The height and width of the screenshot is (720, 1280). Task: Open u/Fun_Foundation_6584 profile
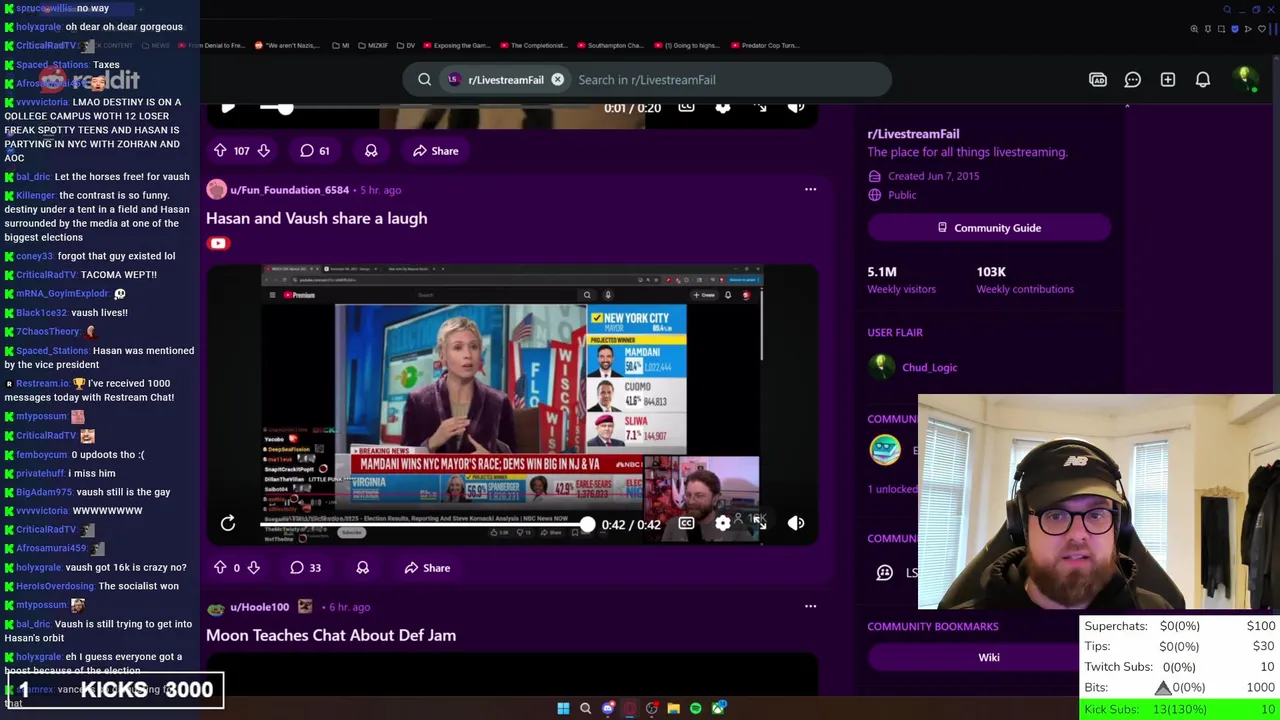[289, 190]
